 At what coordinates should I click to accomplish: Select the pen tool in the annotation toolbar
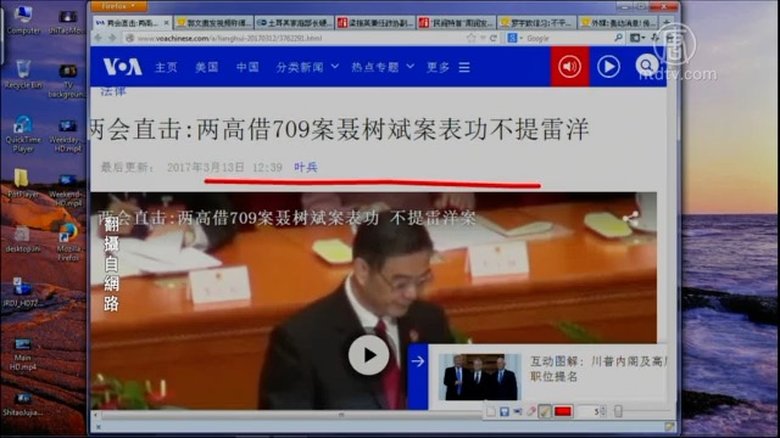pos(544,411)
